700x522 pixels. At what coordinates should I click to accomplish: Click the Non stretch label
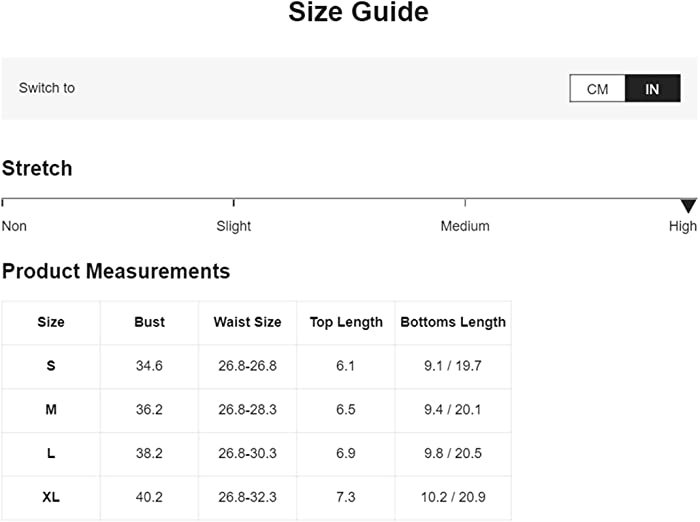click(x=14, y=226)
